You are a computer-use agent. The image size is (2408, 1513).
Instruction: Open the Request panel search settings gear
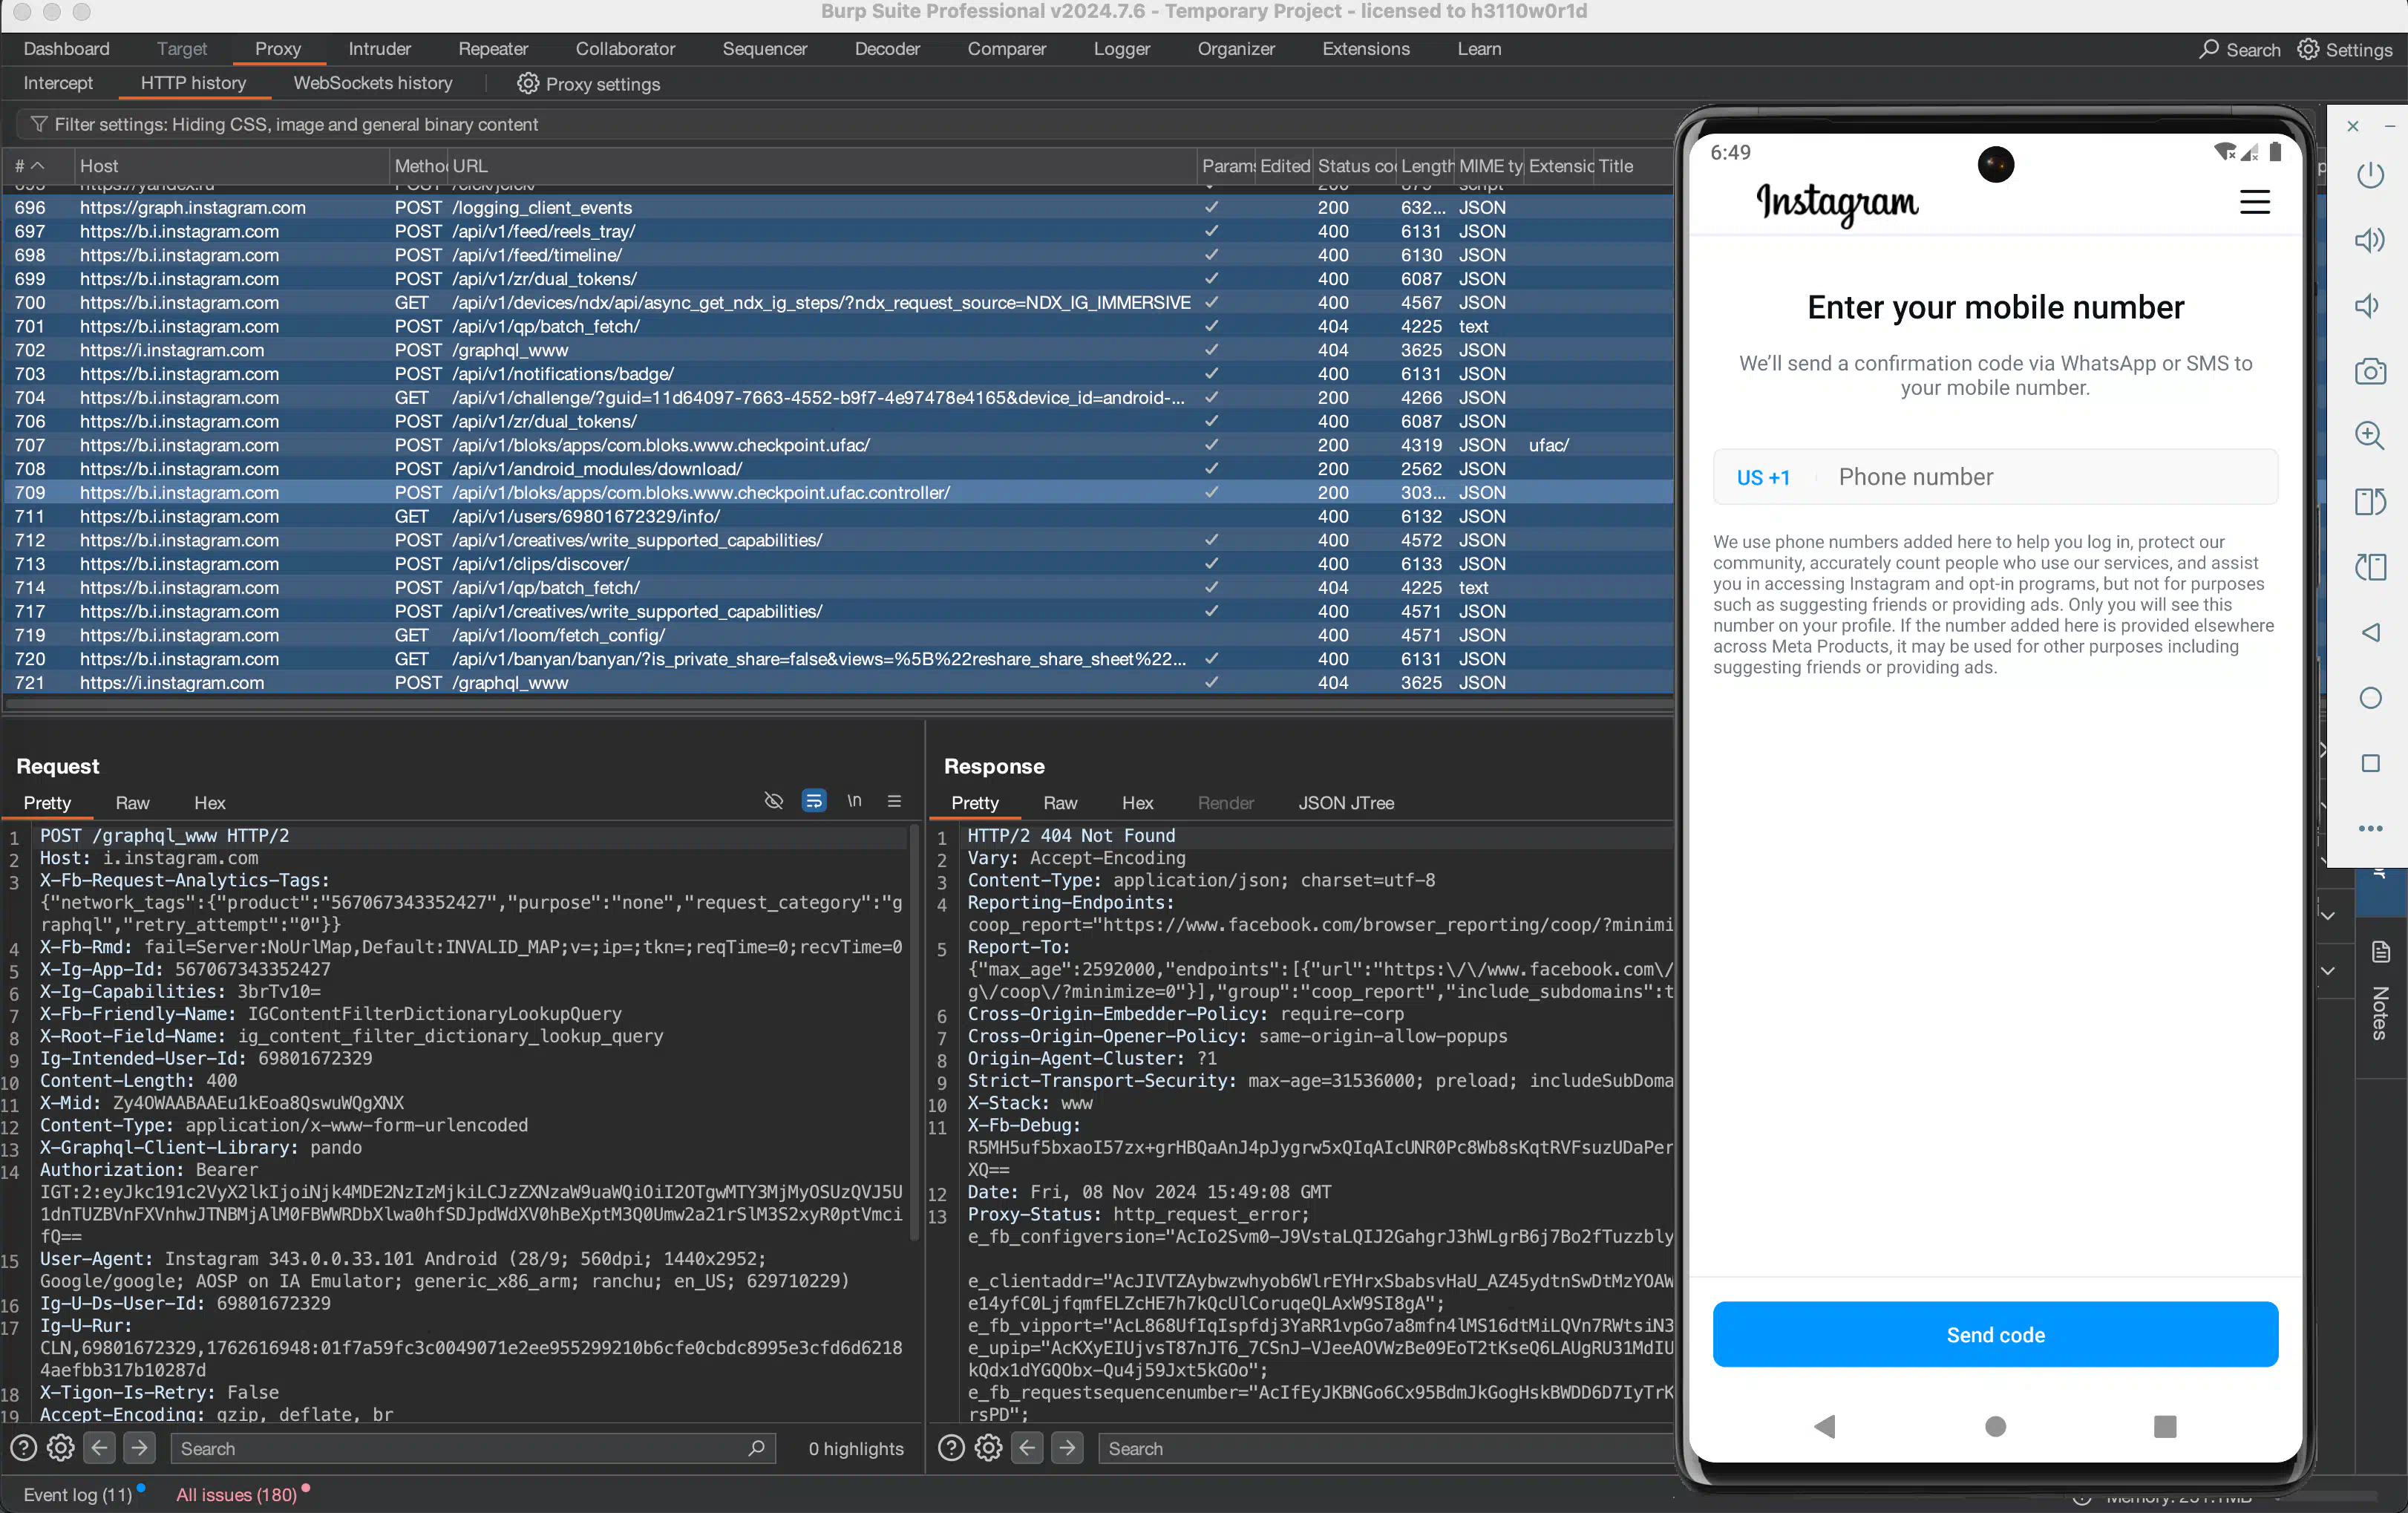point(60,1448)
